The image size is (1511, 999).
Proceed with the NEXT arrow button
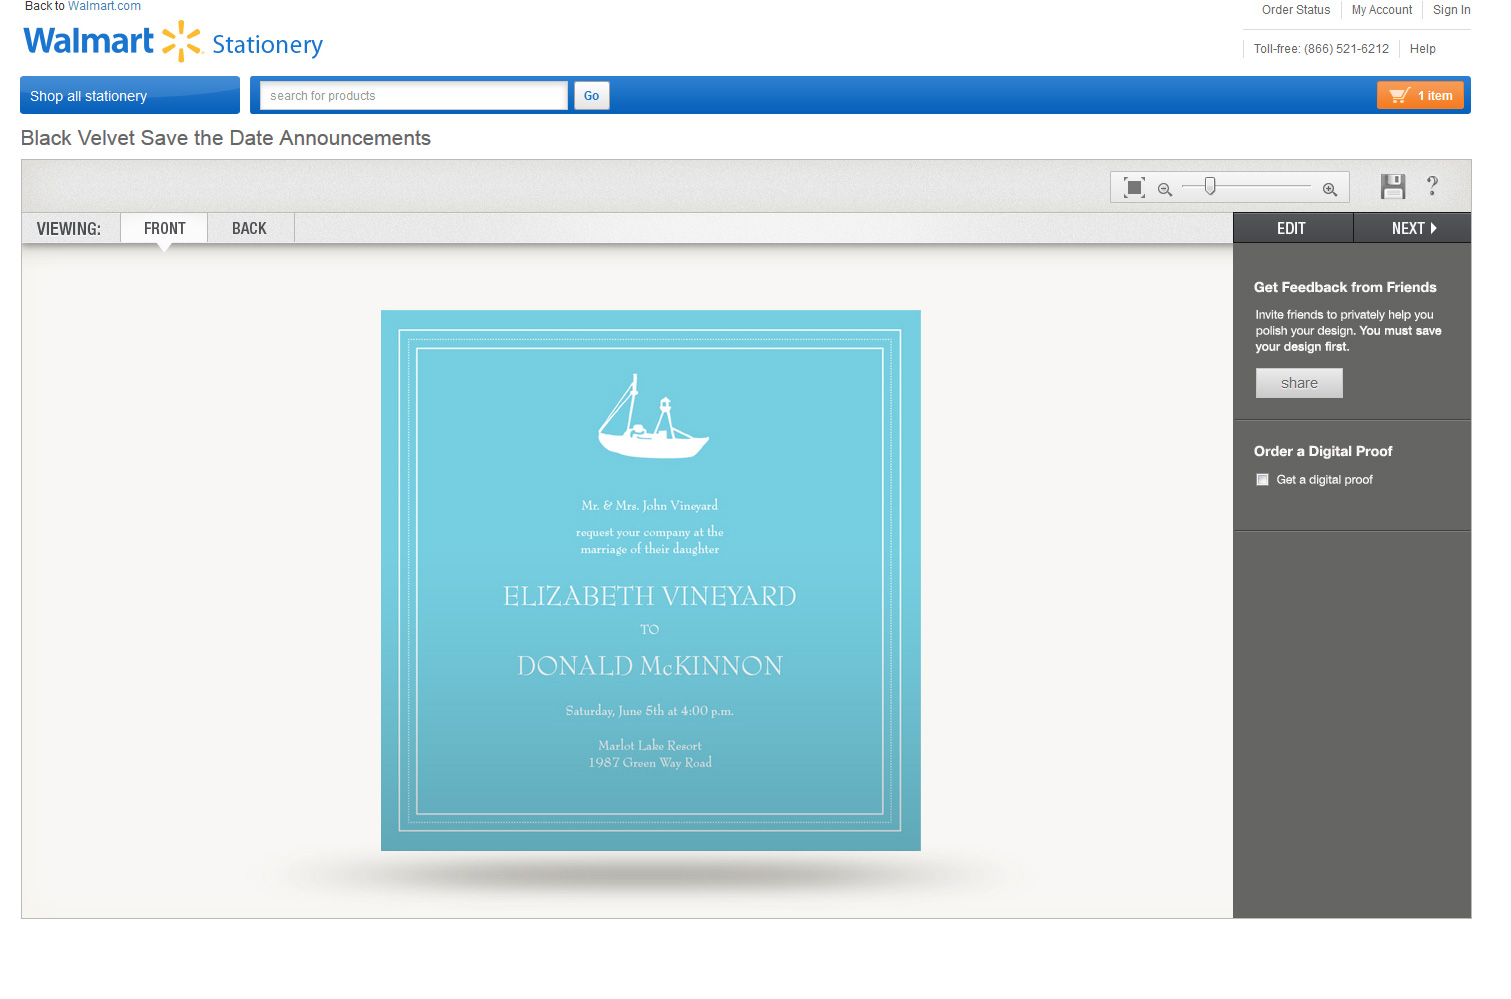pyautogui.click(x=1412, y=229)
